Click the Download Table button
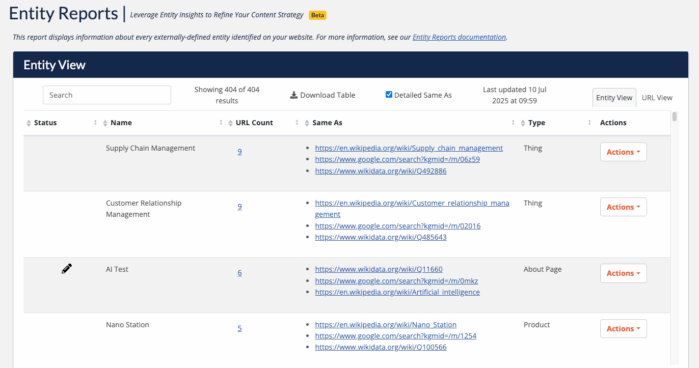699x368 pixels. click(323, 95)
